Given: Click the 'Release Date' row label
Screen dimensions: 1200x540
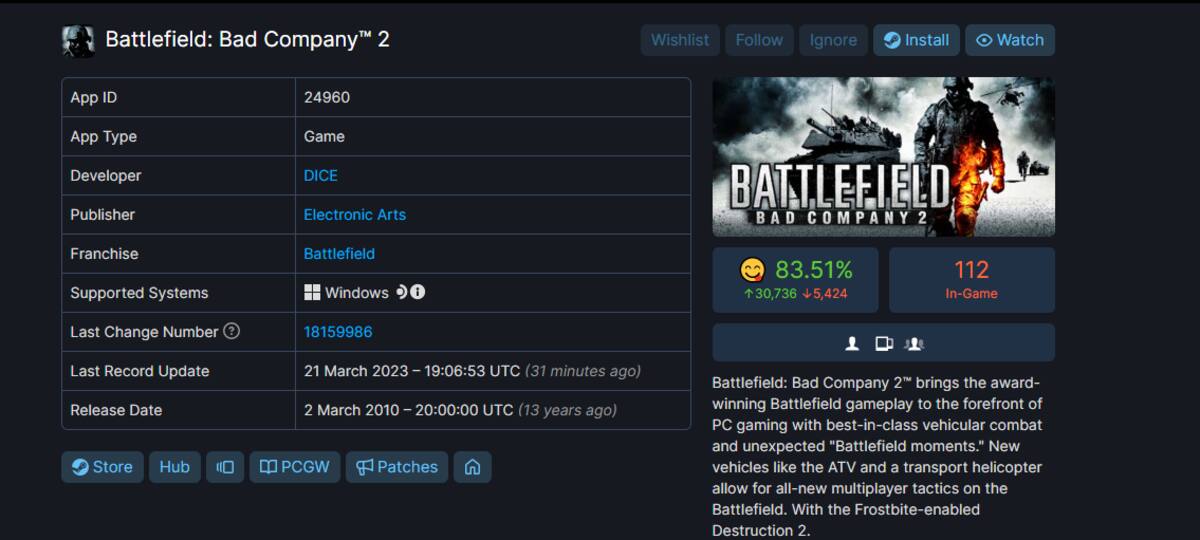Looking at the screenshot, I should [116, 409].
